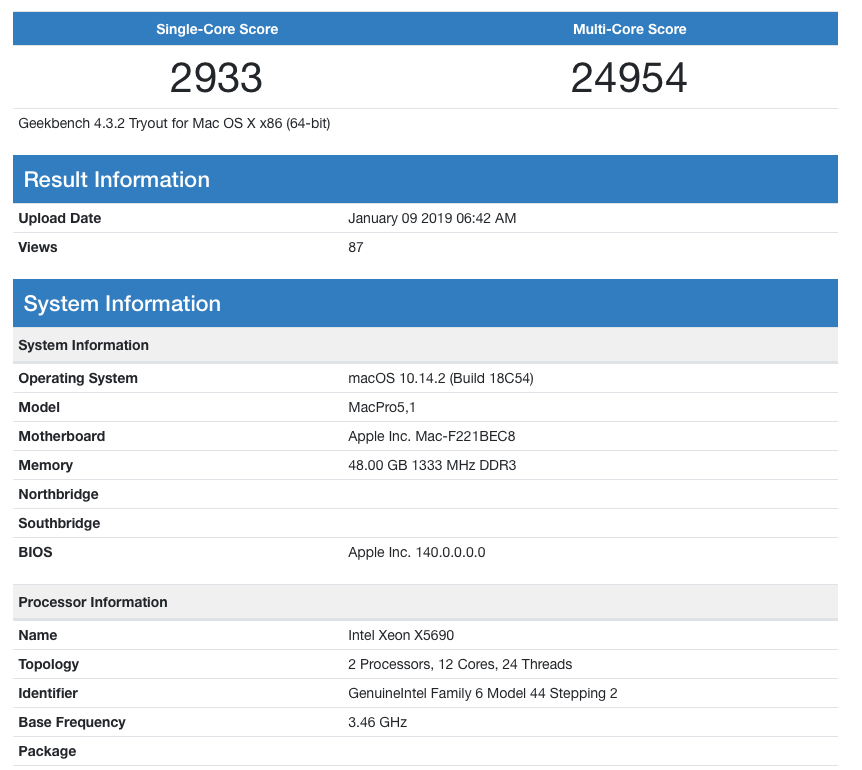The height and width of the screenshot is (770, 862).
Task: Click the Northbridge label
Action: [58, 494]
